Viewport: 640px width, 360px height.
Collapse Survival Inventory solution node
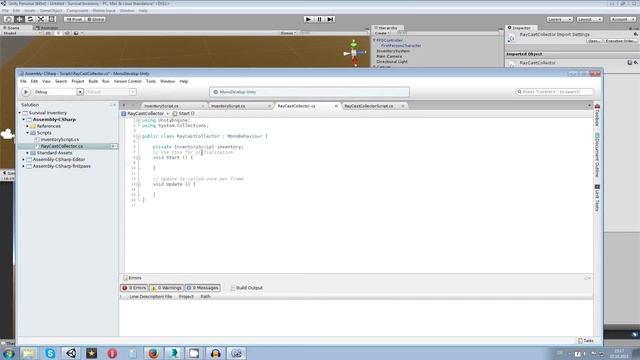click(x=20, y=113)
